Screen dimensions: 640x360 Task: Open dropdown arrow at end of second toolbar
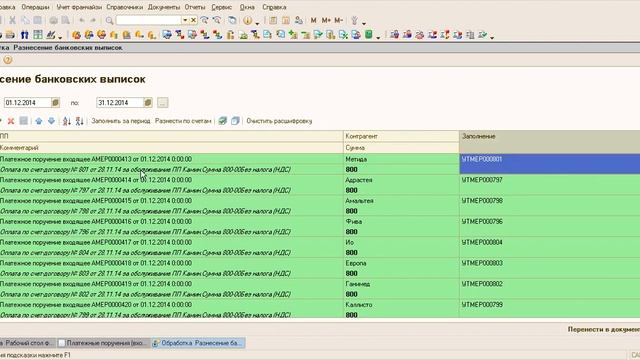(x=492, y=37)
